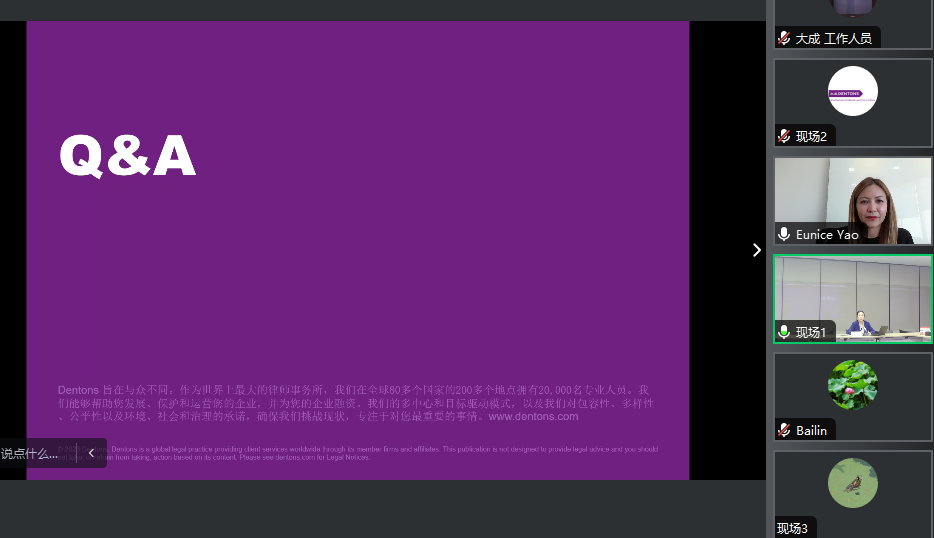Open the Dentons logo avatar of 现场2
This screenshot has width=934, height=538.
point(852,91)
